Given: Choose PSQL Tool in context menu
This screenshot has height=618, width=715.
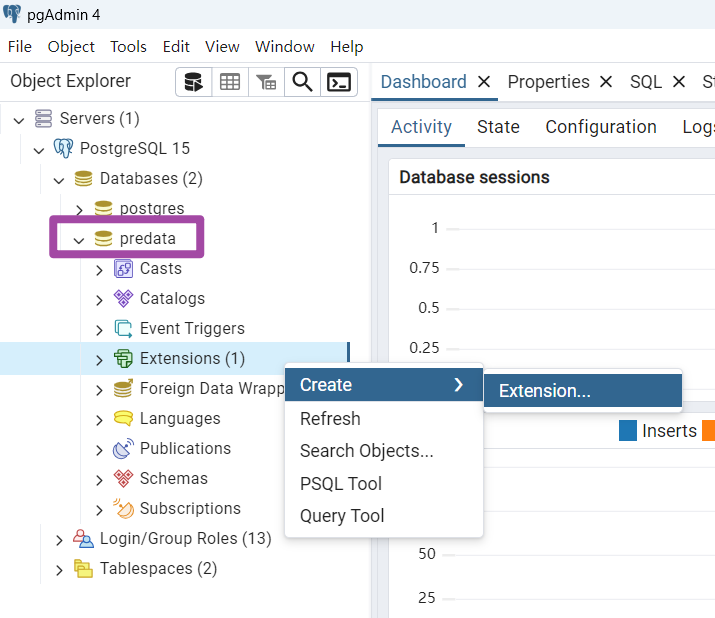Looking at the screenshot, I should 383,483.
